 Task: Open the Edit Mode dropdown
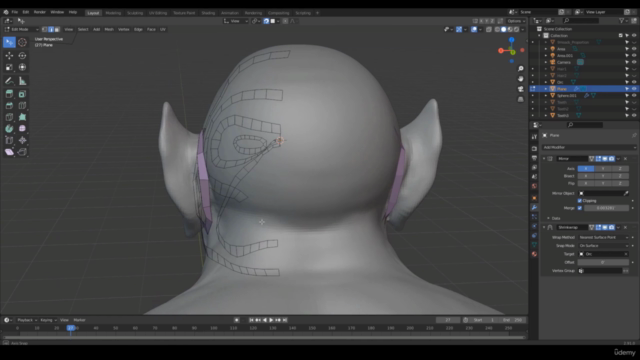pos(21,29)
